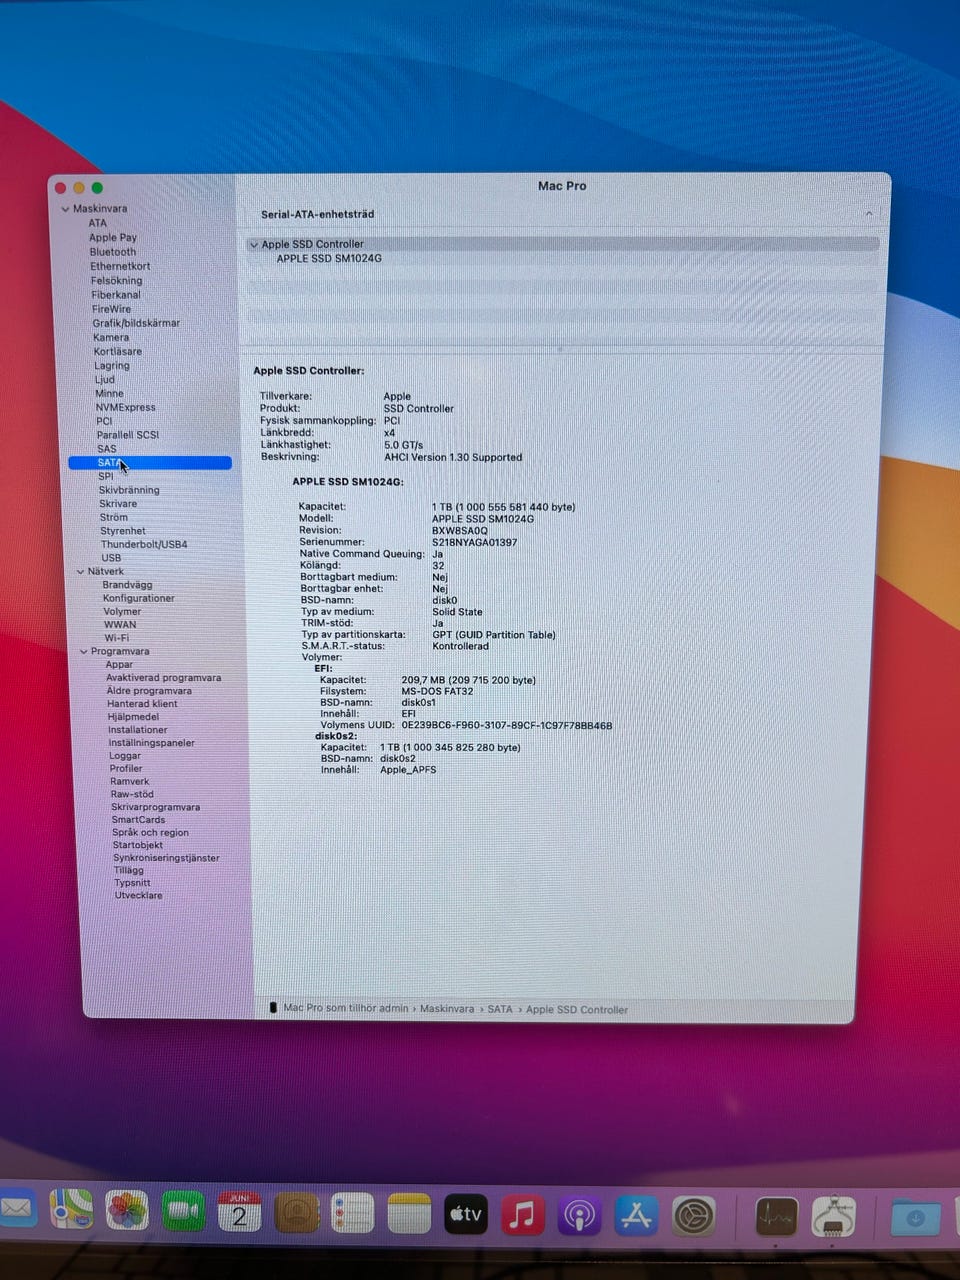Screen dimensions: 960x1280
Task: Open Music app in the Dock
Action: coord(522,1214)
